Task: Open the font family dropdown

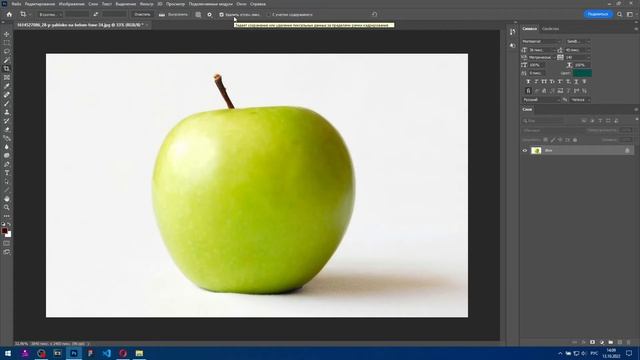Action: [x=542, y=42]
